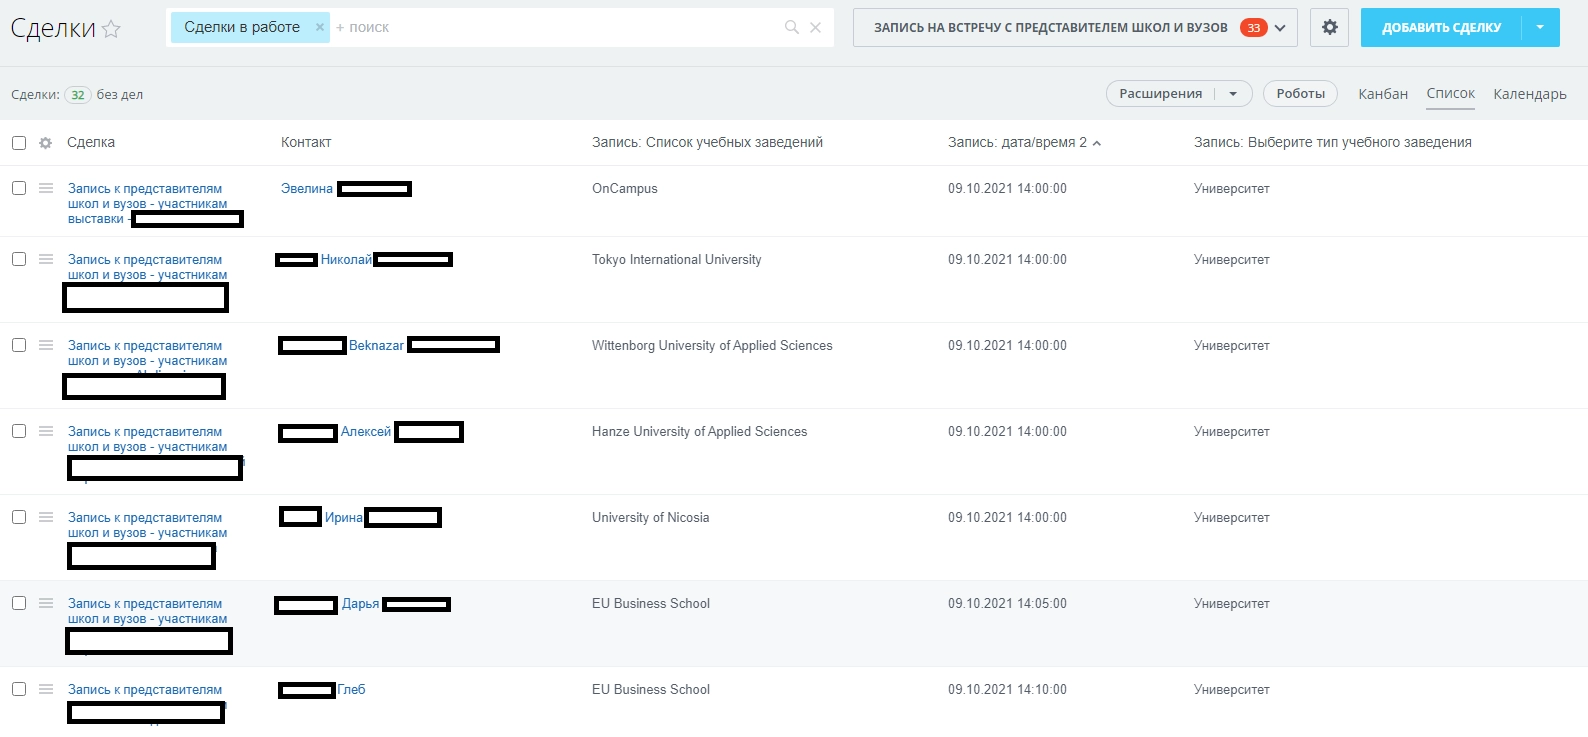The image size is (1588, 737).
Task: Open the arrow next to Добавить сделку
Action: (x=1540, y=28)
